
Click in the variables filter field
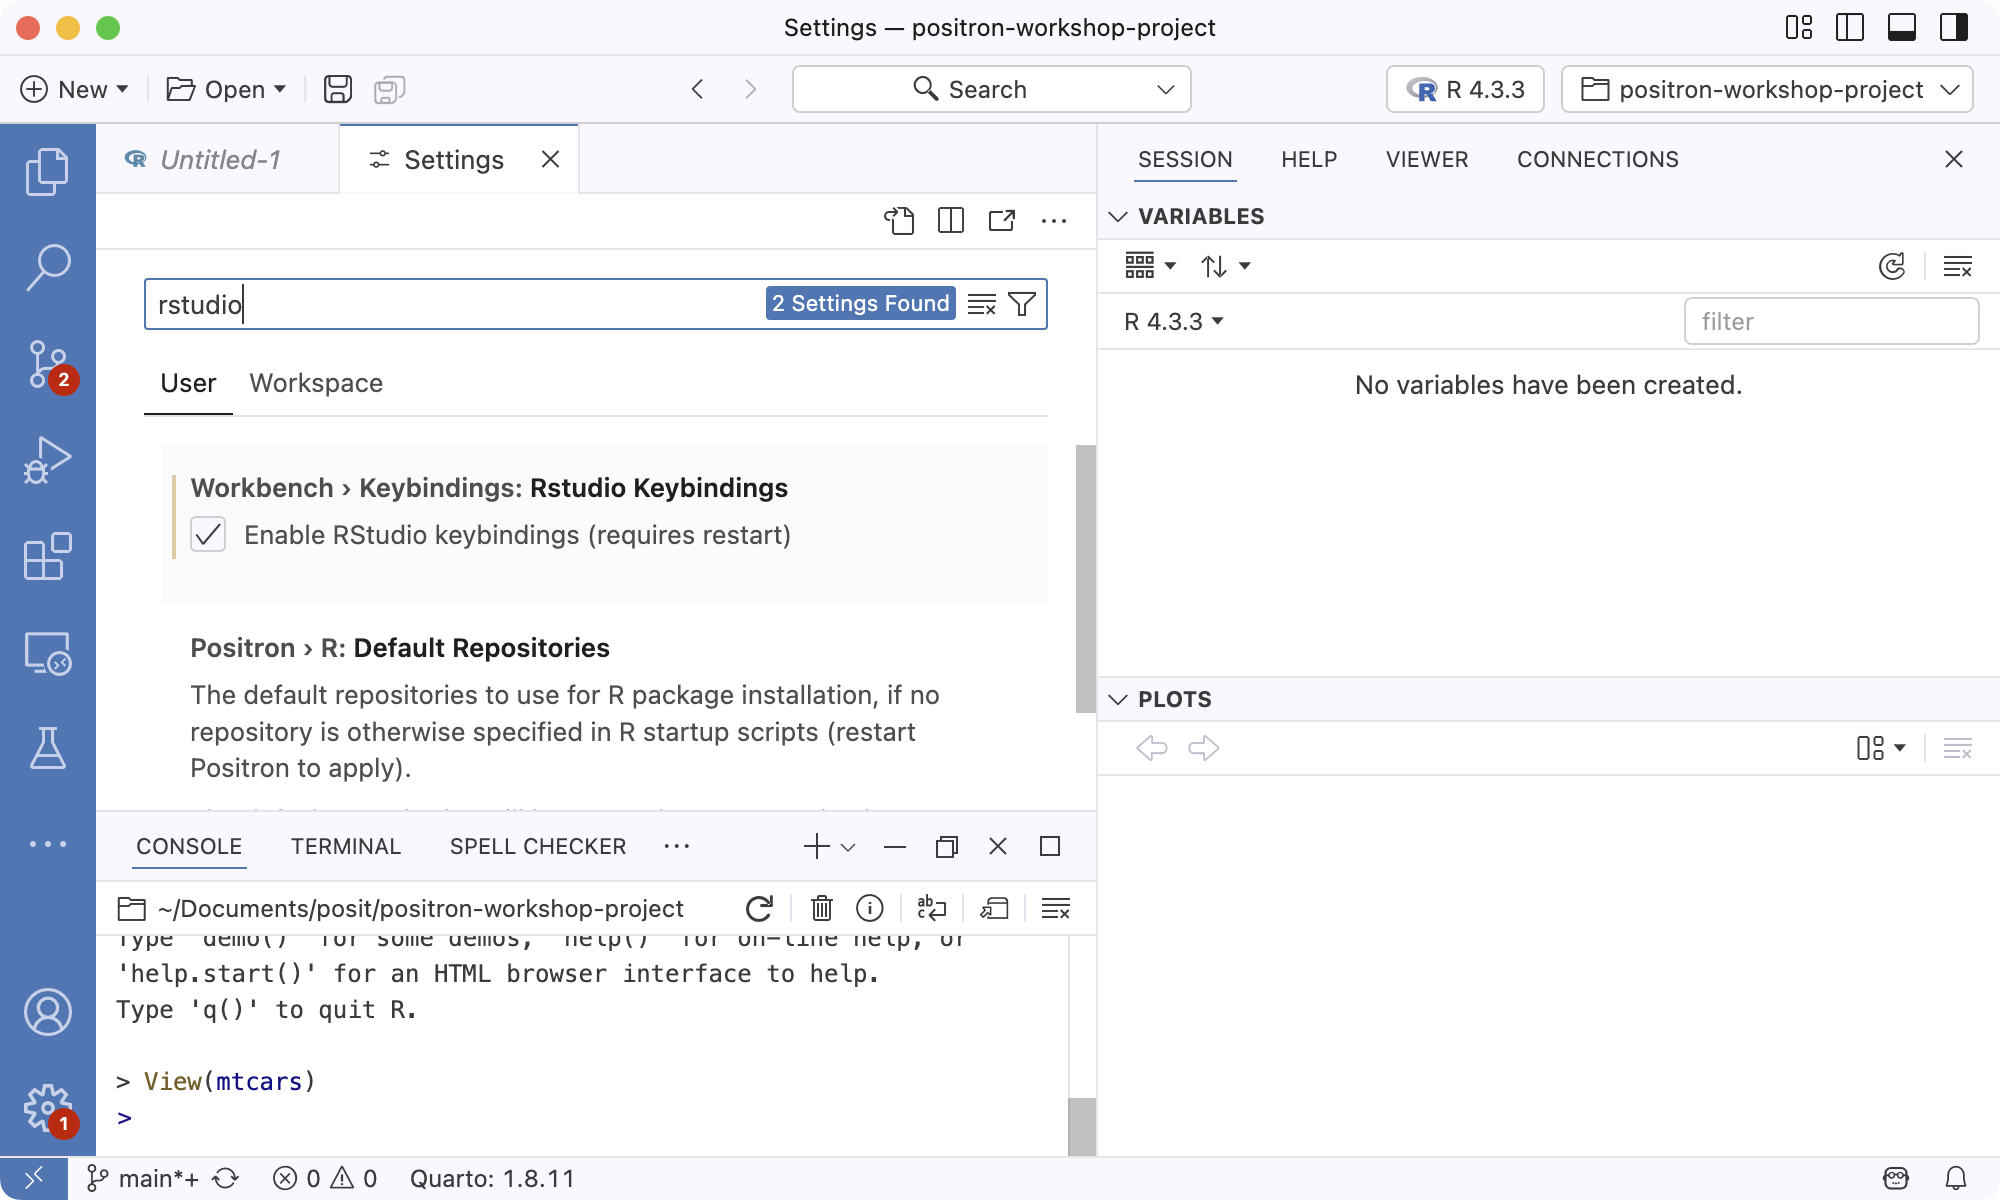pos(1831,321)
